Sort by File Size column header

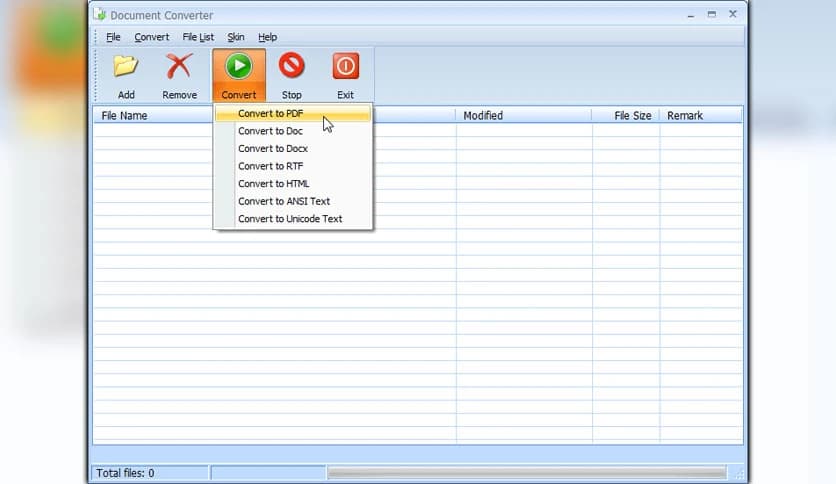[626, 115]
